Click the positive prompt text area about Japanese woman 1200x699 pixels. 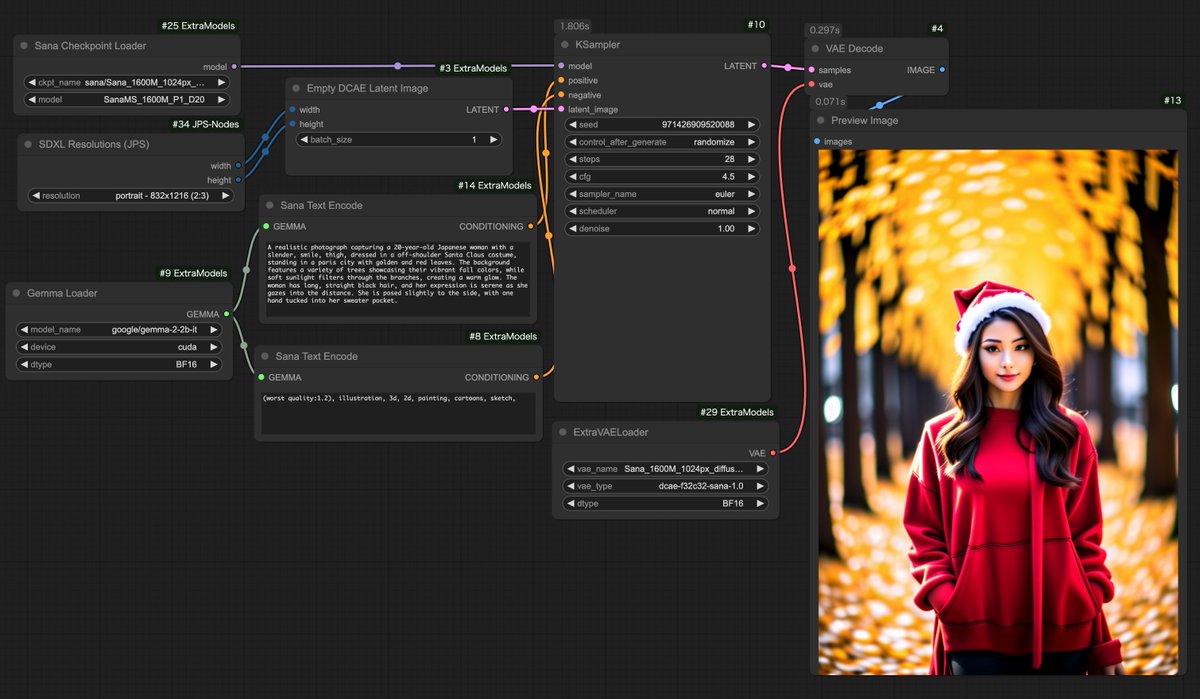[397, 278]
